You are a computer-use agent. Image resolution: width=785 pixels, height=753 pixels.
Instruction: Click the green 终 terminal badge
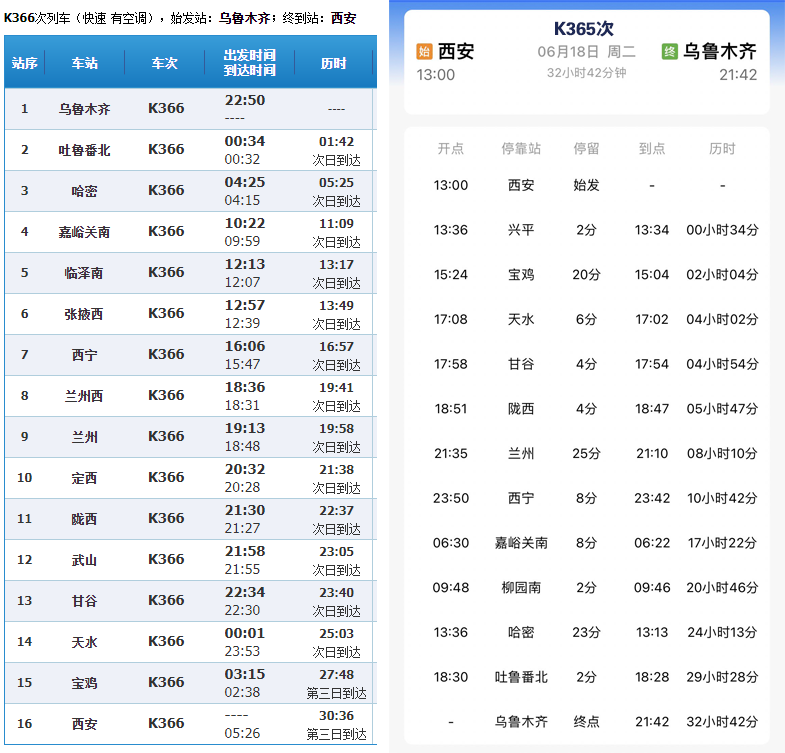point(669,51)
